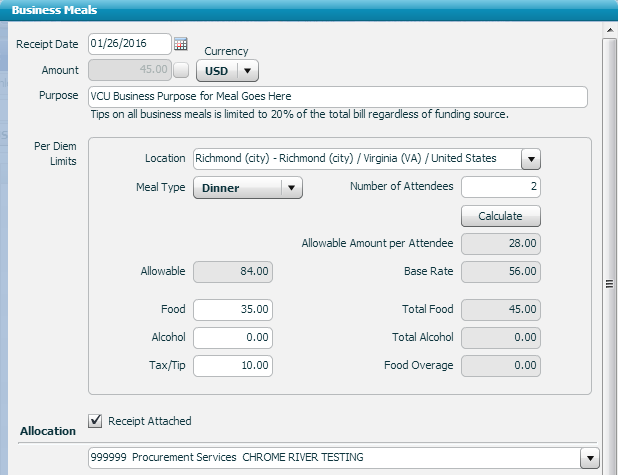The width and height of the screenshot is (618, 475).
Task: Click the Base Rate value 56.00
Action: pos(501,272)
